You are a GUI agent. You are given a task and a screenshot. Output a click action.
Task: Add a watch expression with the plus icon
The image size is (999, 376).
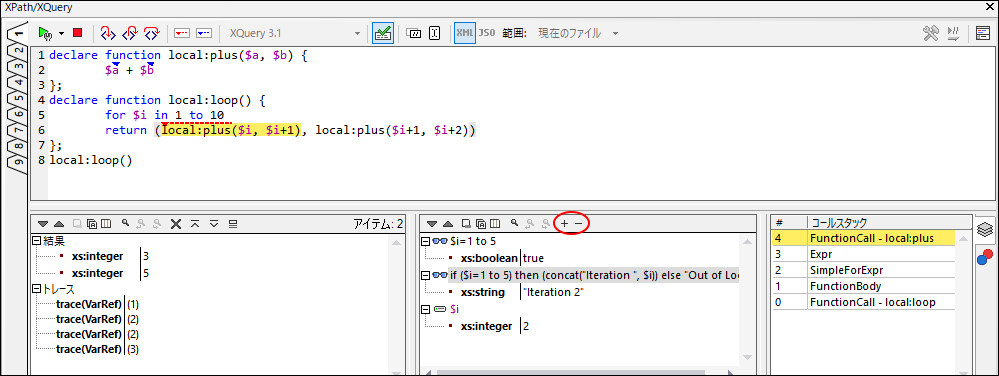click(564, 224)
